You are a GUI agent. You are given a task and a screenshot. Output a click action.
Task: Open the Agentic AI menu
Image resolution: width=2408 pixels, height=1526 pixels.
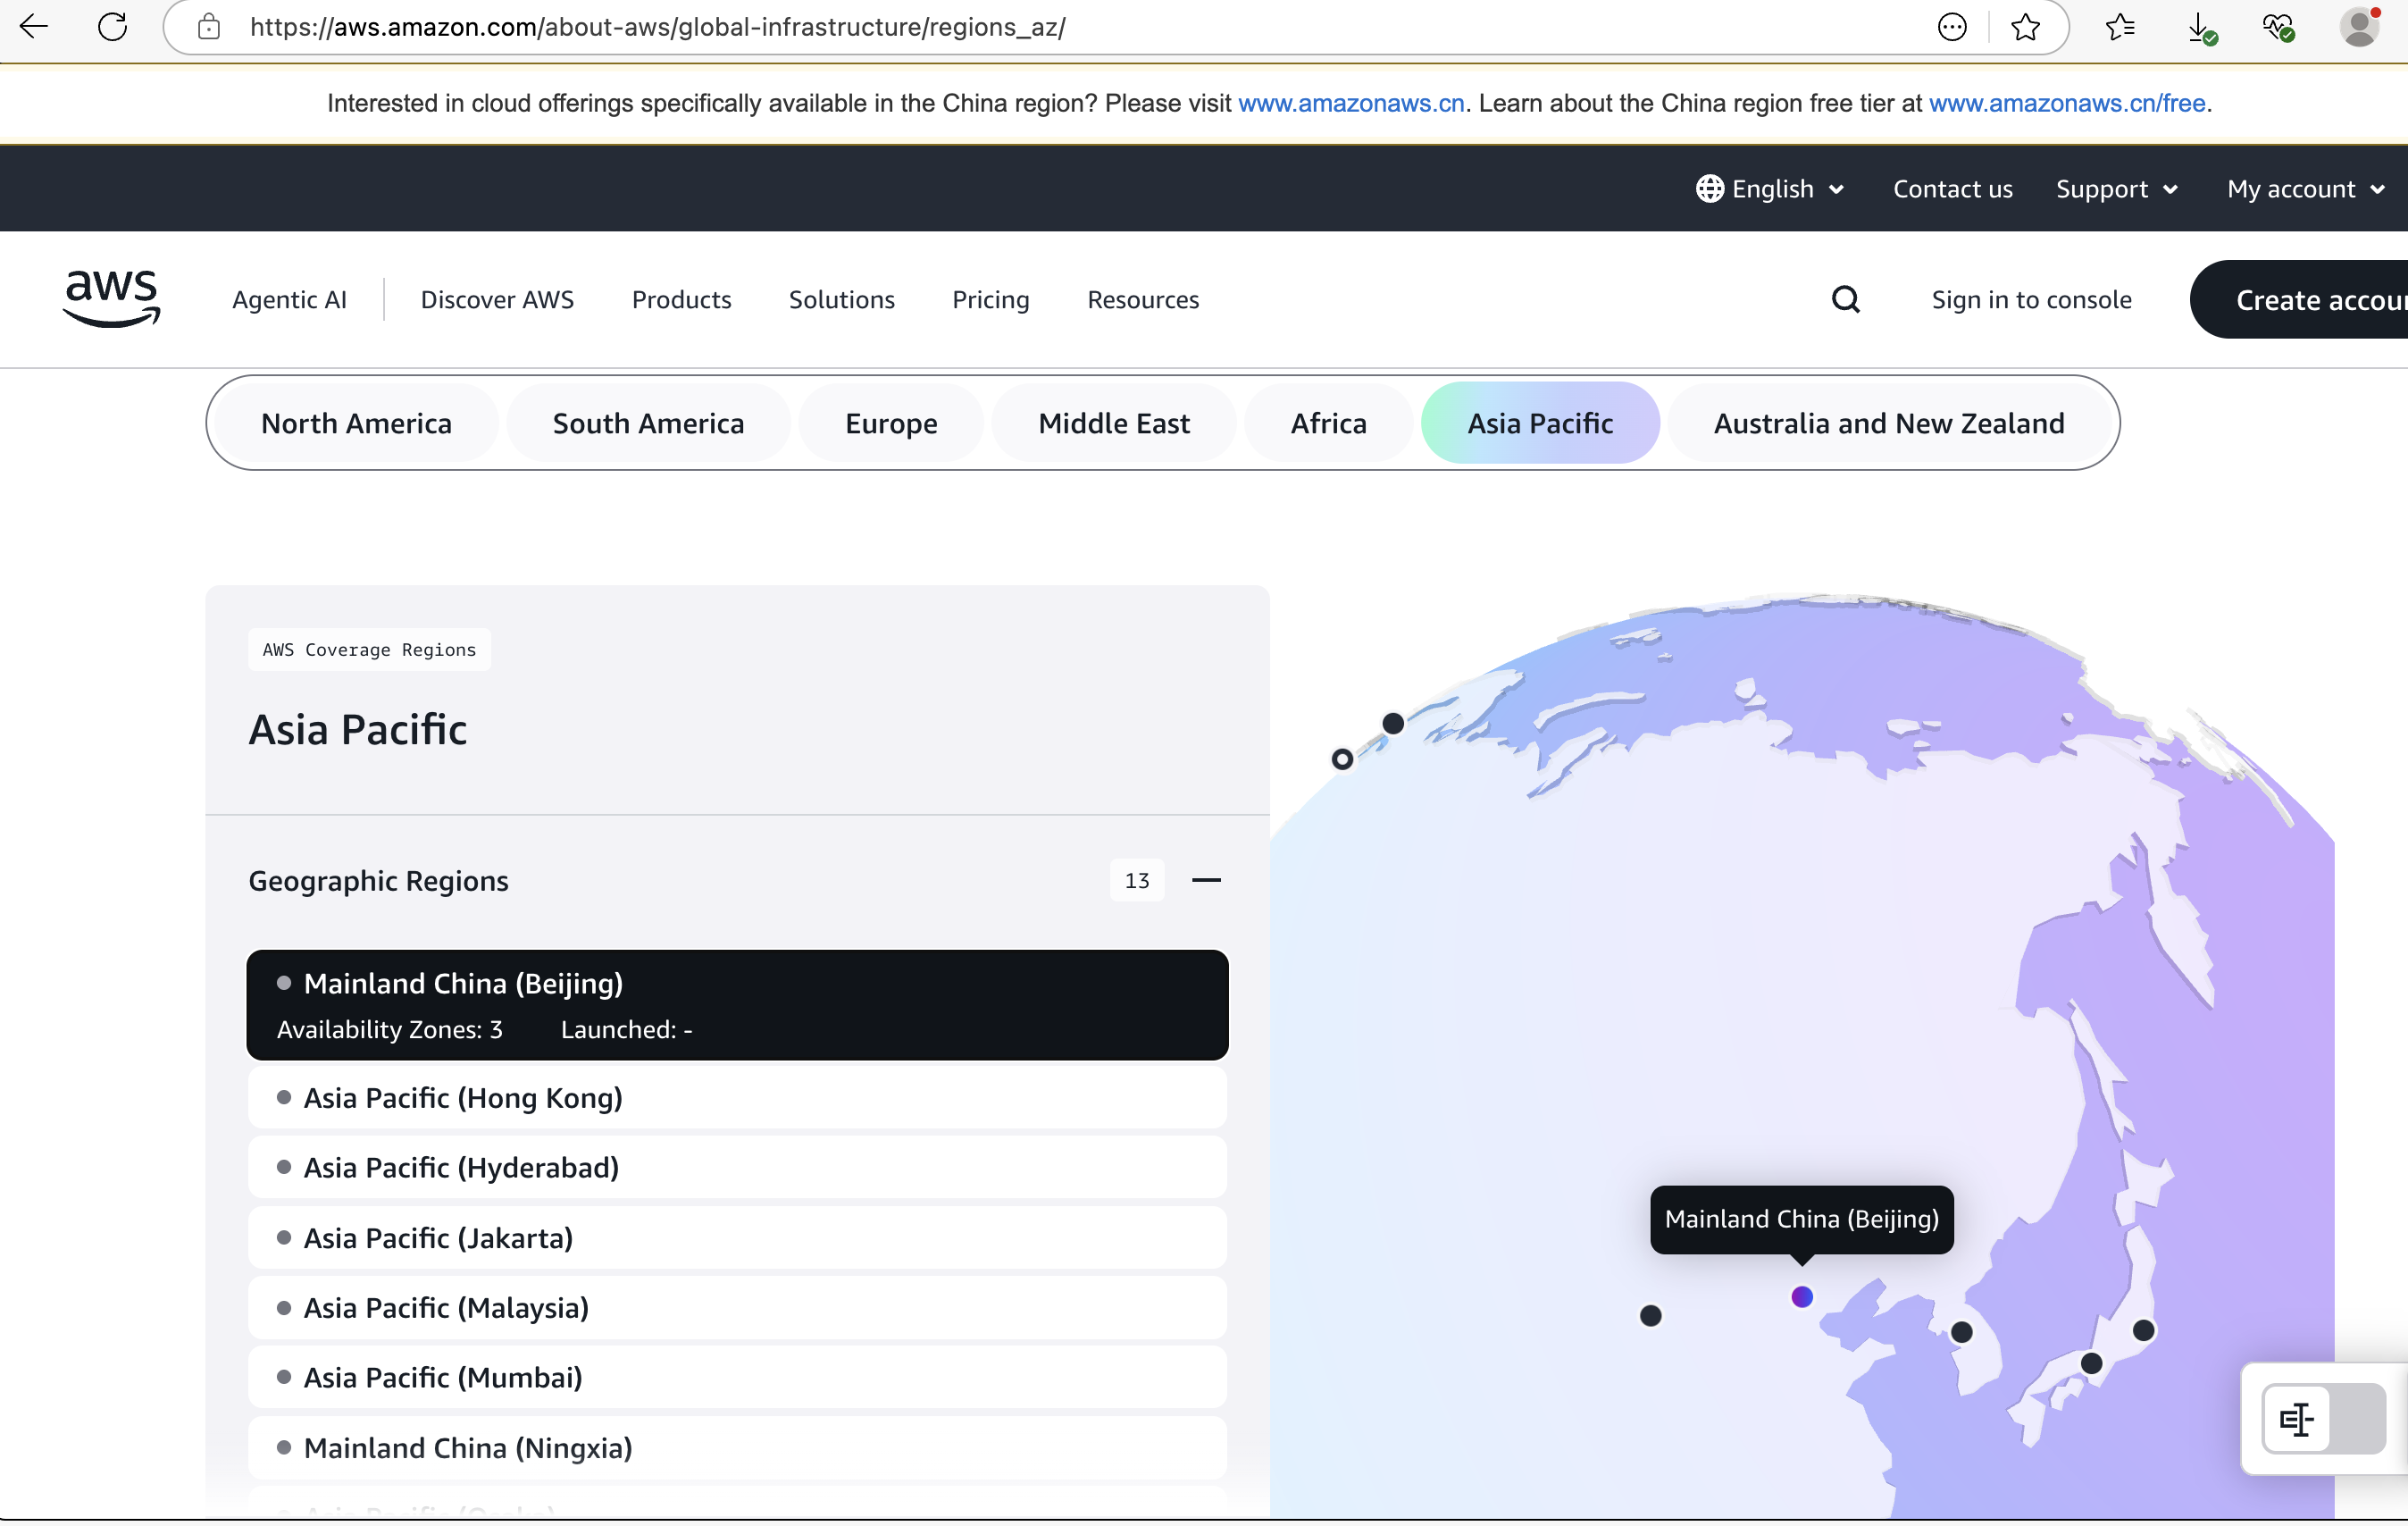click(x=289, y=299)
